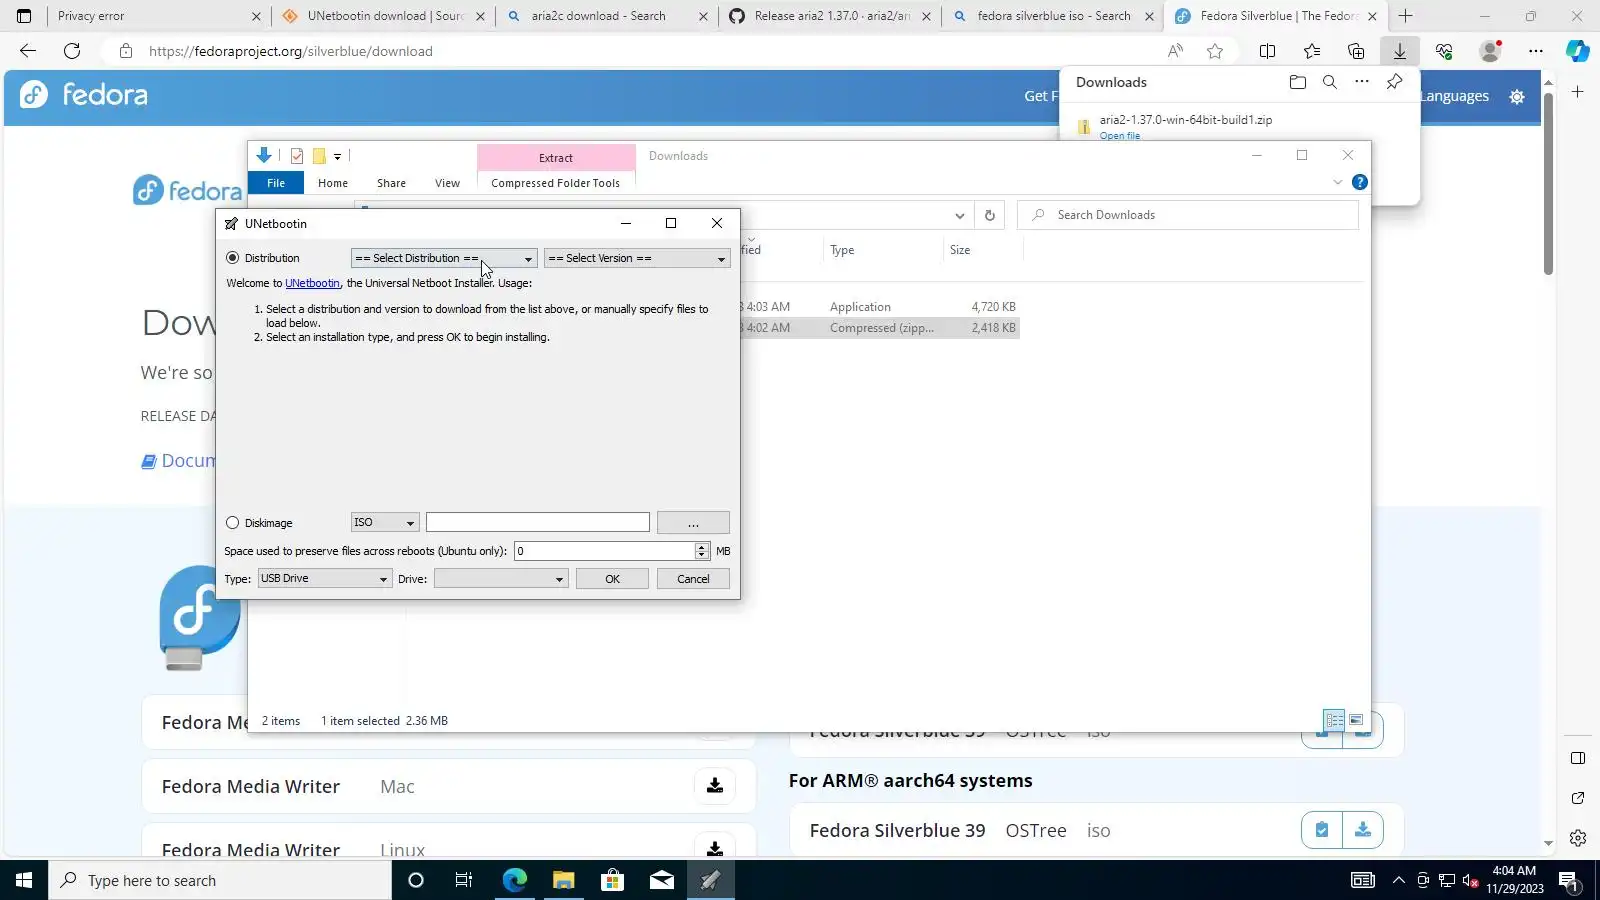
Task: Follow the UNetbootin link in welcome text
Action: tap(312, 283)
